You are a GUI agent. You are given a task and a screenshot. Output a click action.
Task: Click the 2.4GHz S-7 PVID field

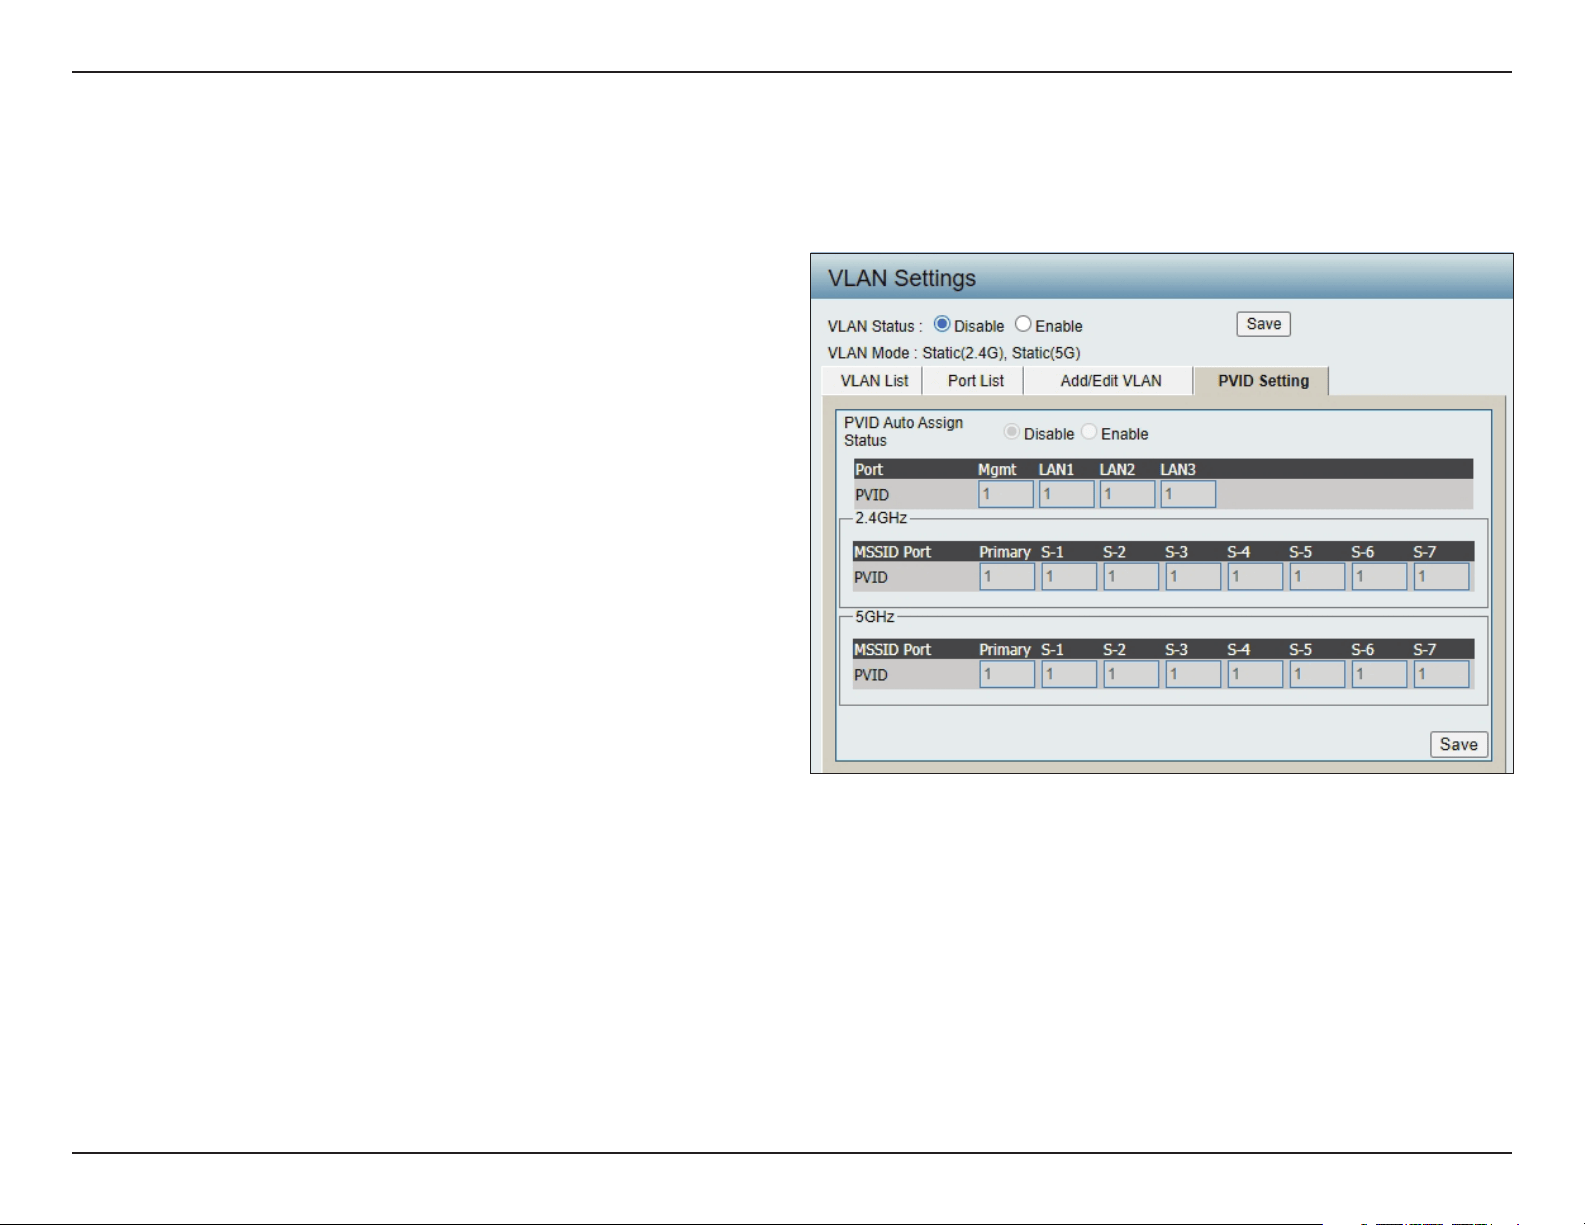[1441, 576]
